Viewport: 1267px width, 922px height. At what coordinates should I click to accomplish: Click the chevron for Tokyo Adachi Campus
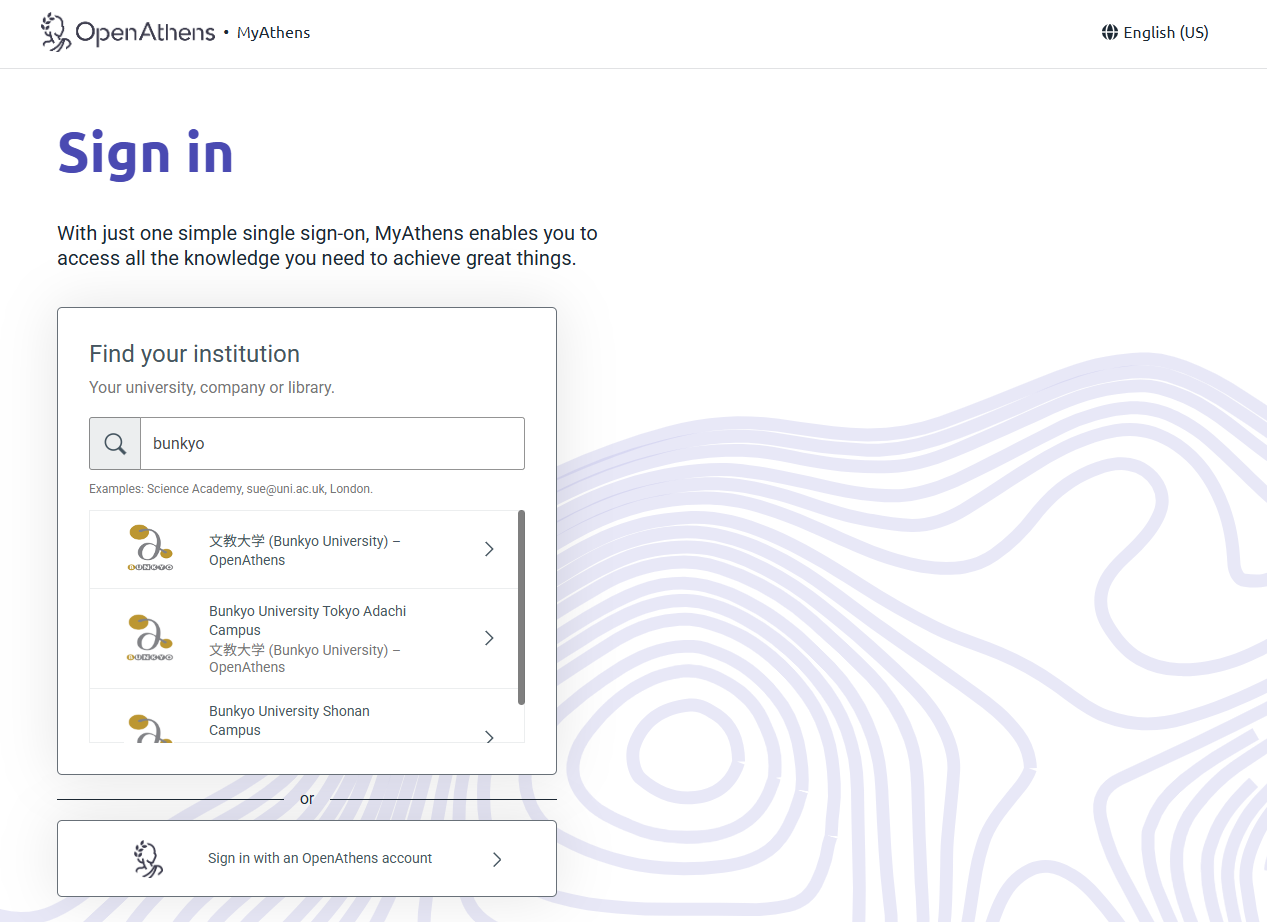coord(489,638)
